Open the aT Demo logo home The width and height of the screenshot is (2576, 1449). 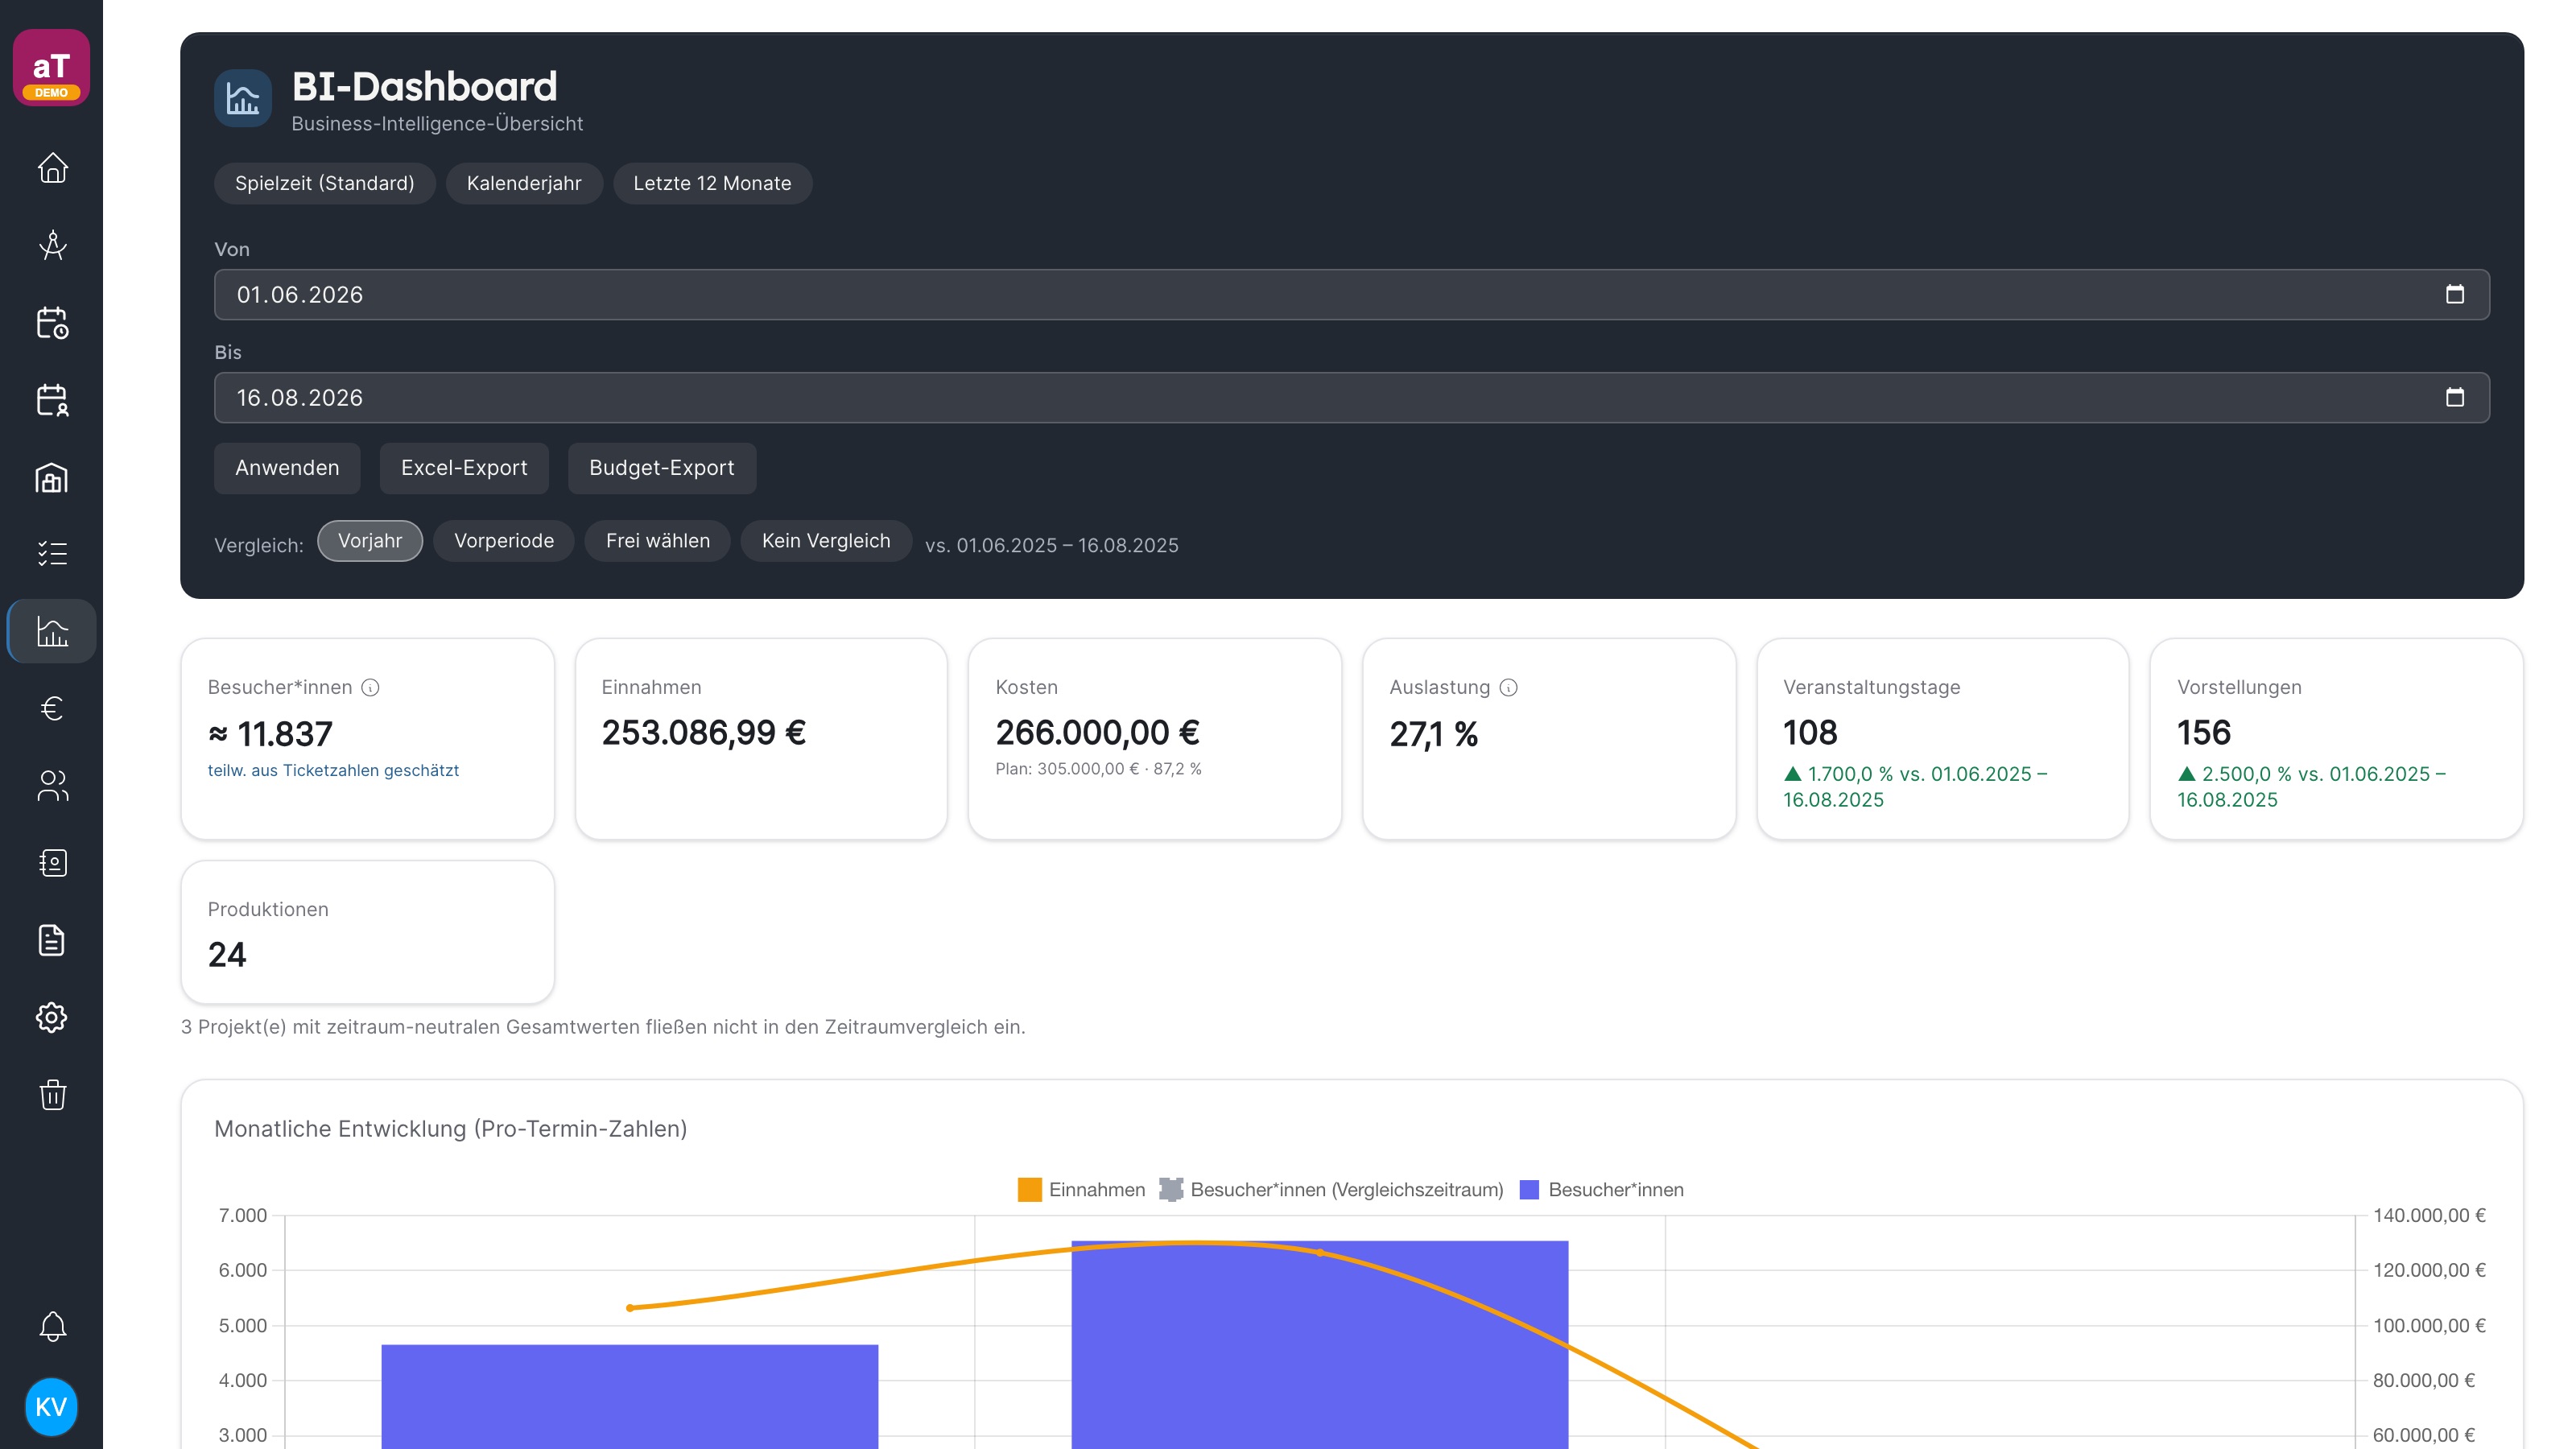click(51, 67)
